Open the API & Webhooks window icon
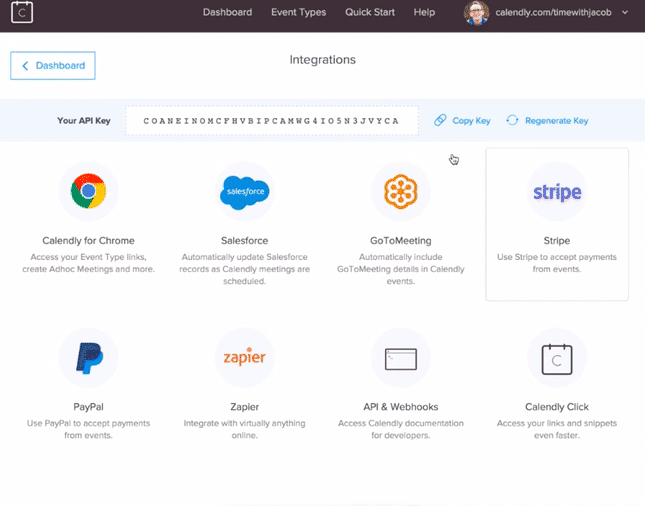Viewport: 645px width, 506px height. pos(401,359)
